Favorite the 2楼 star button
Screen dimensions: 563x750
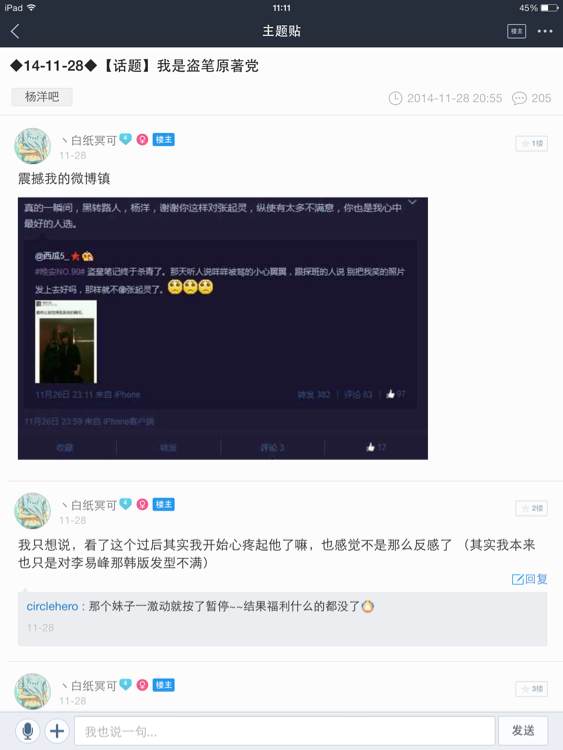tap(531, 508)
